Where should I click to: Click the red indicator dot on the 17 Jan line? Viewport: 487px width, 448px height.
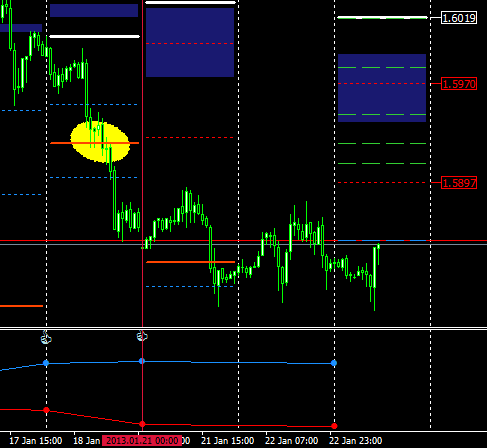coord(46,410)
